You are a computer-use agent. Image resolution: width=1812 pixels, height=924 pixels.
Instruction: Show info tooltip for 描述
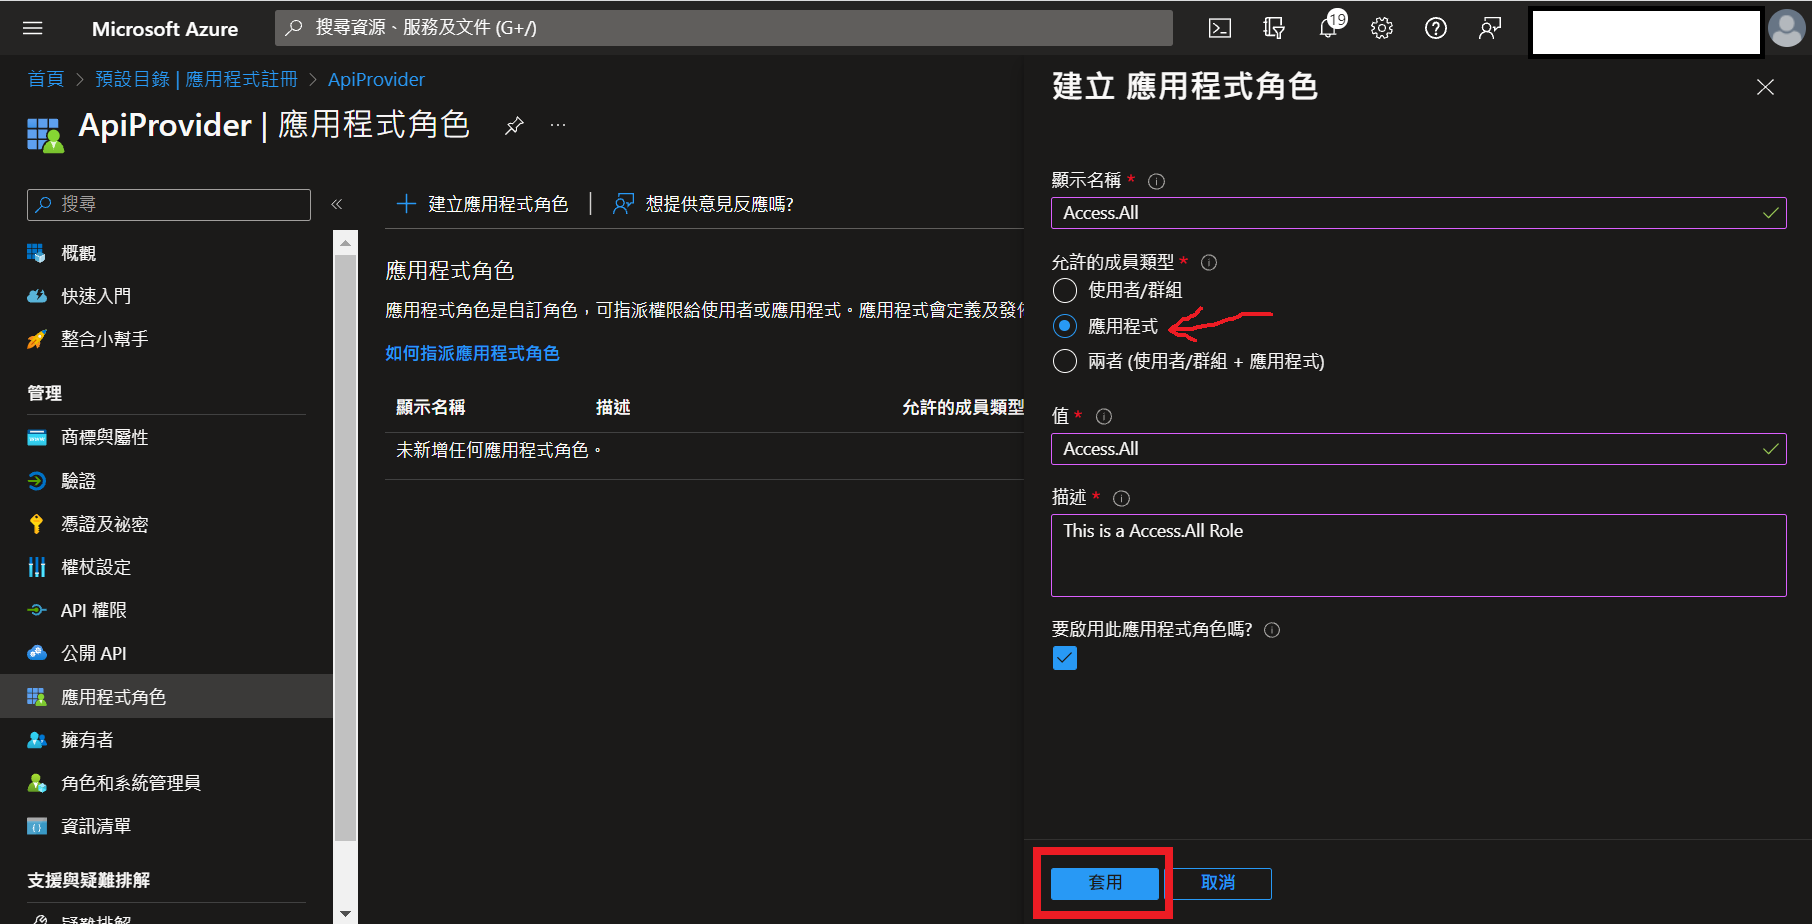1122,498
